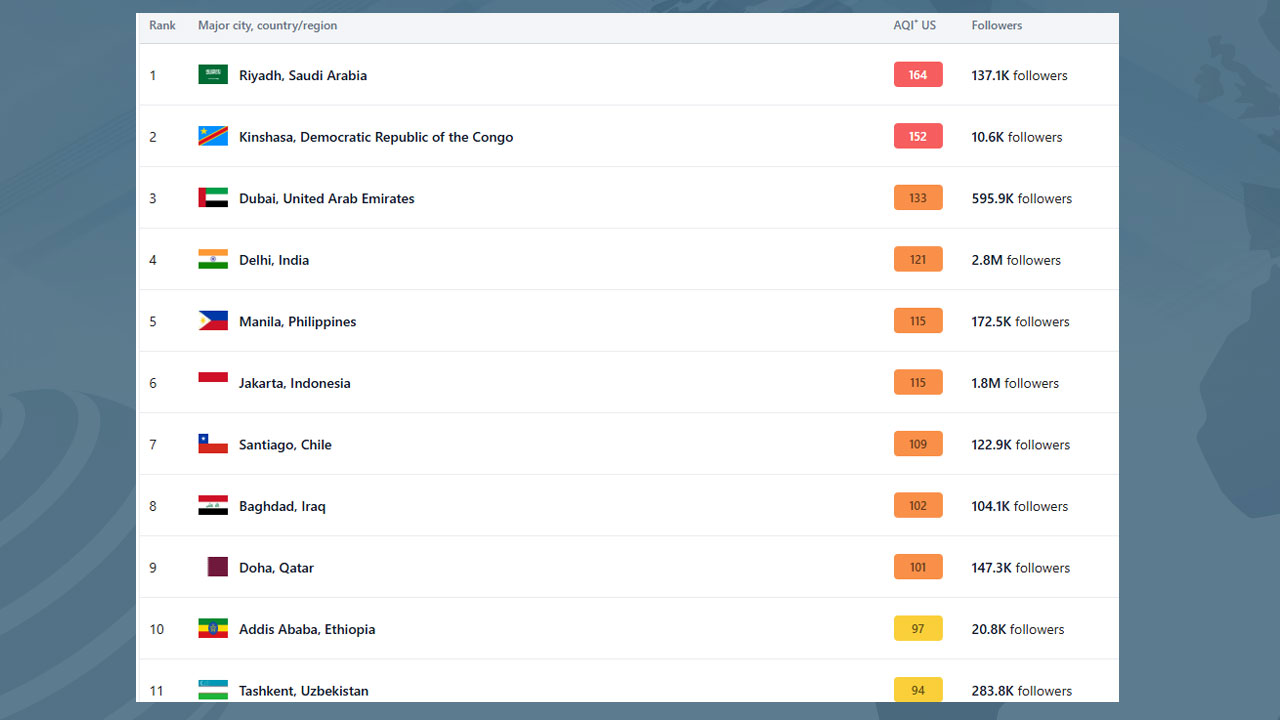Open the Delhi, India city link

click(x=273, y=260)
